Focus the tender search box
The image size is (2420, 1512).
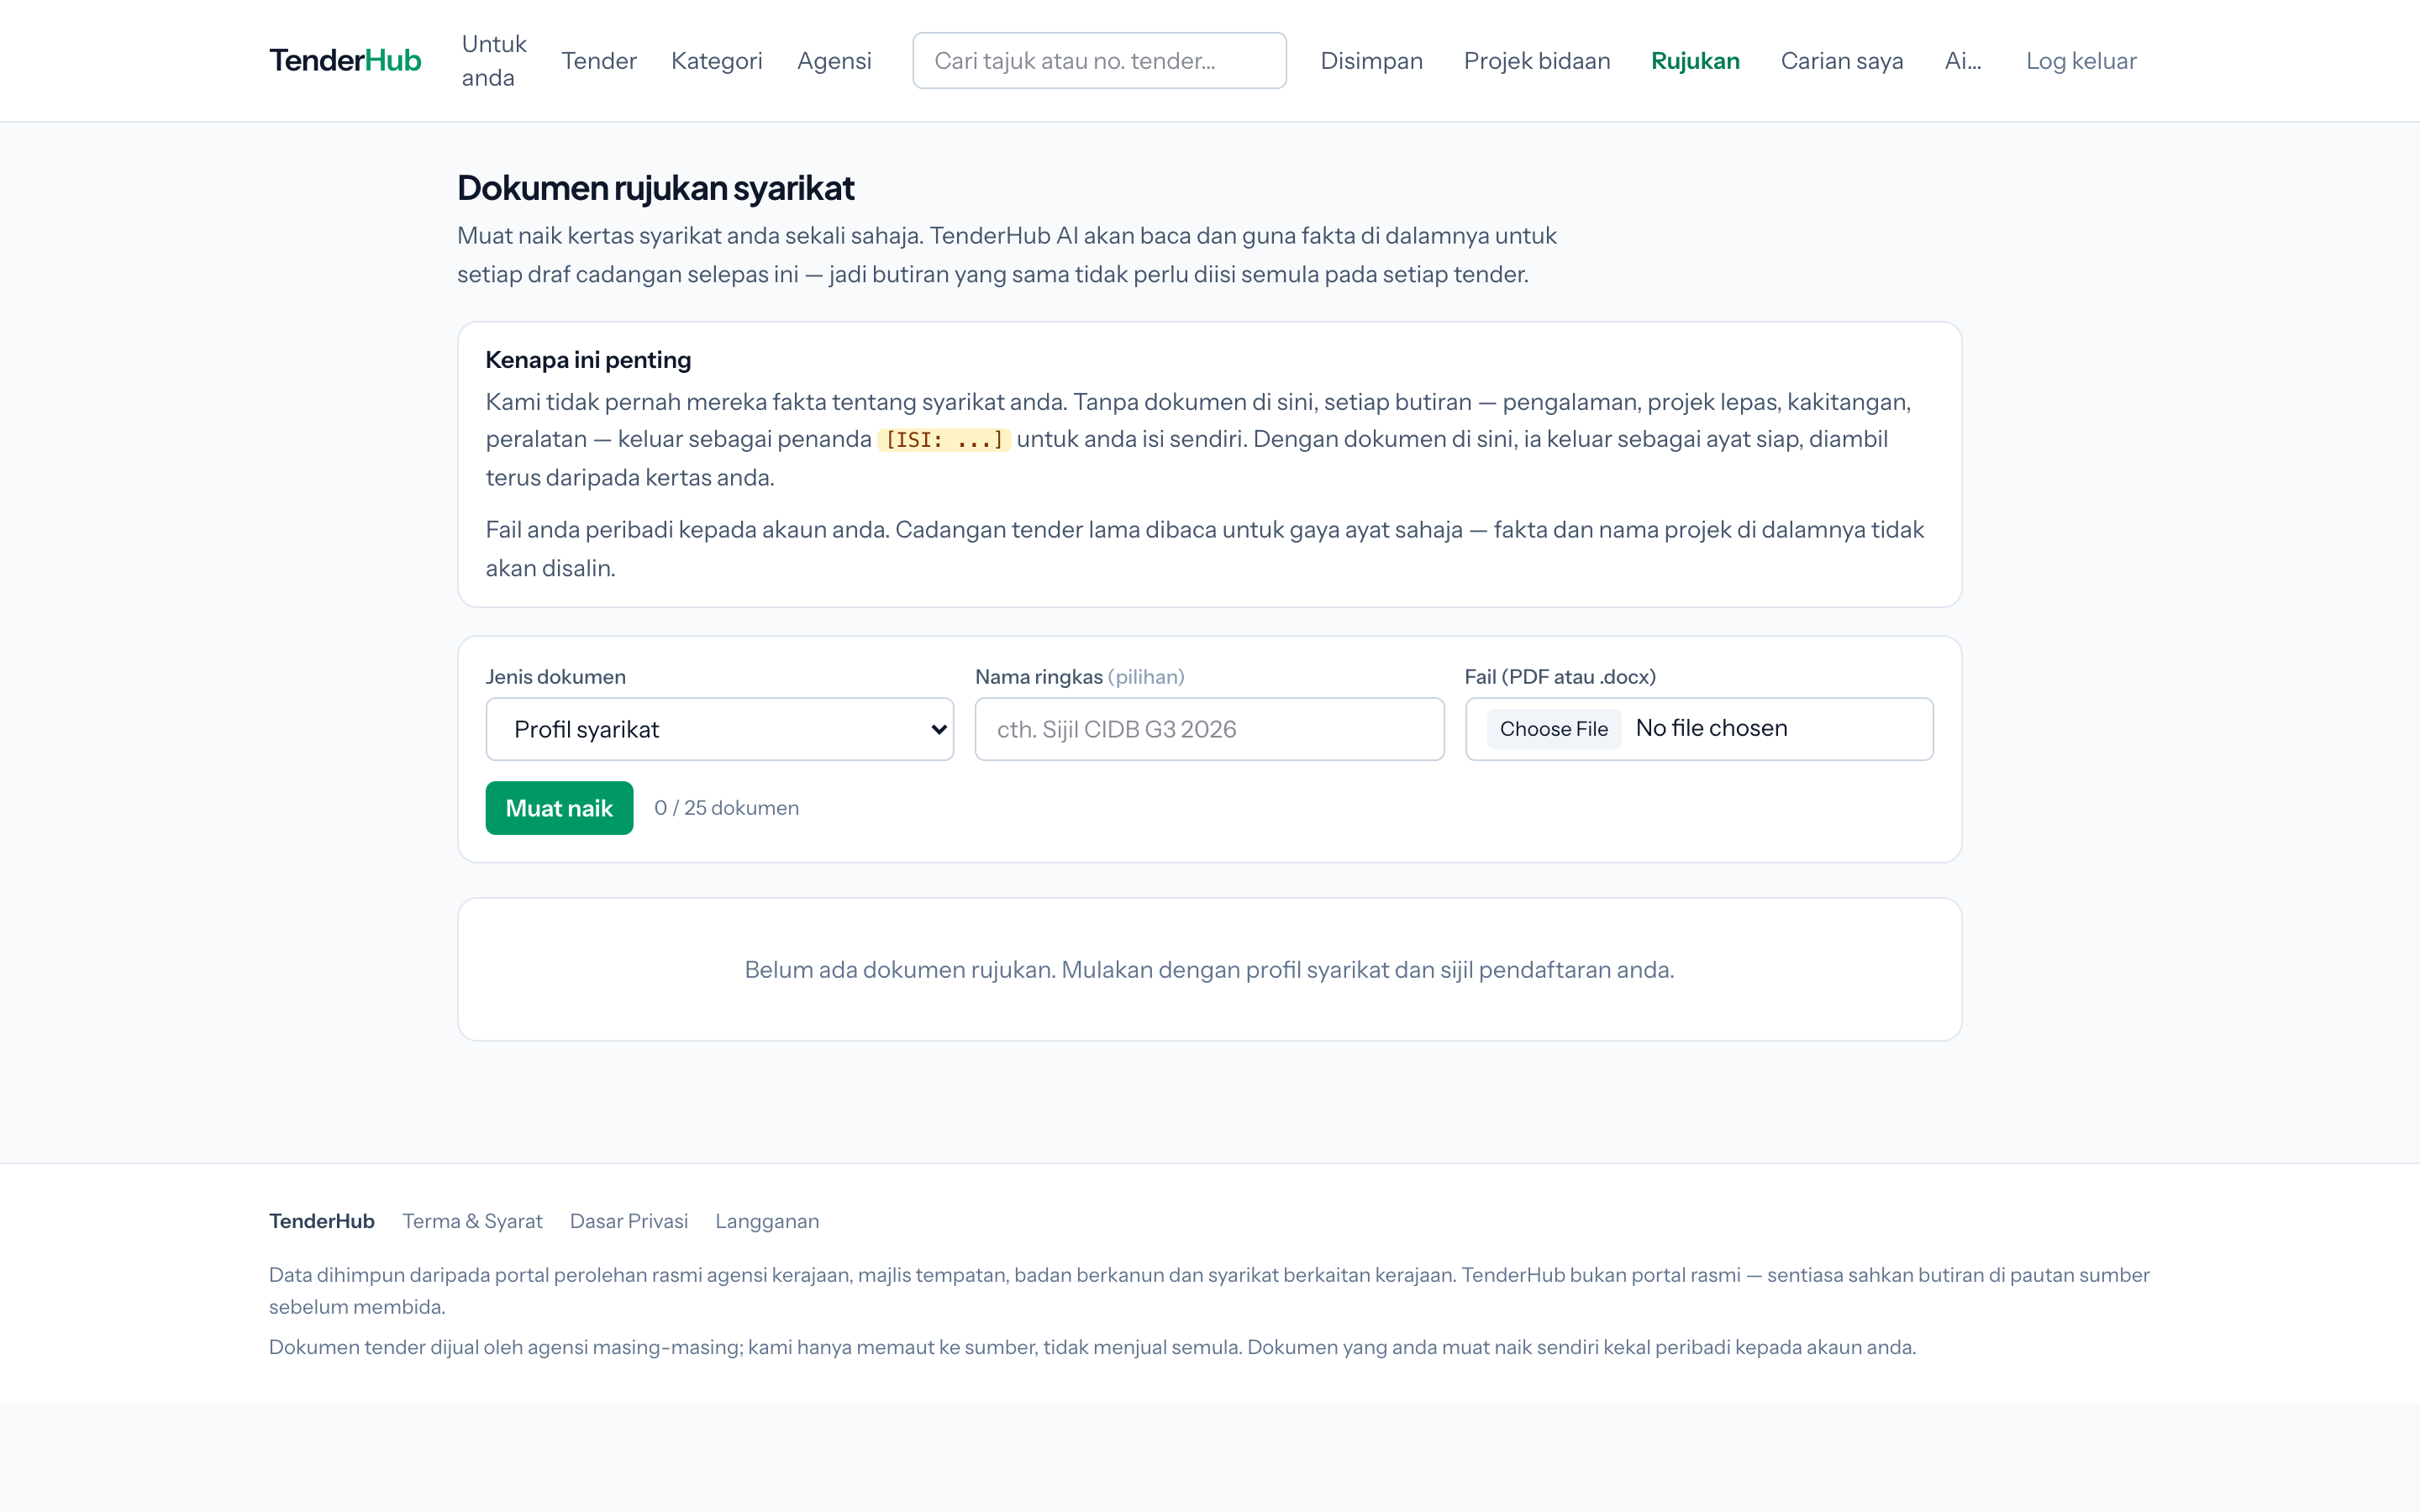(1099, 60)
